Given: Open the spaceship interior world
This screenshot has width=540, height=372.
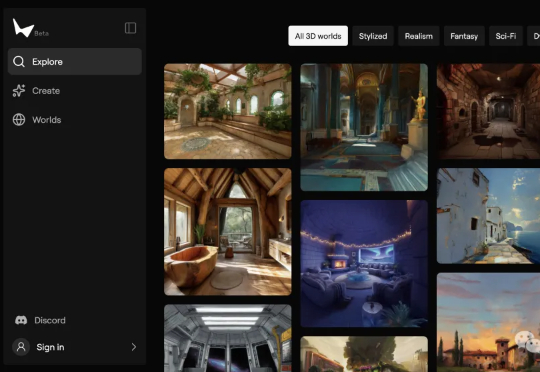Looking at the screenshot, I should click(228, 338).
